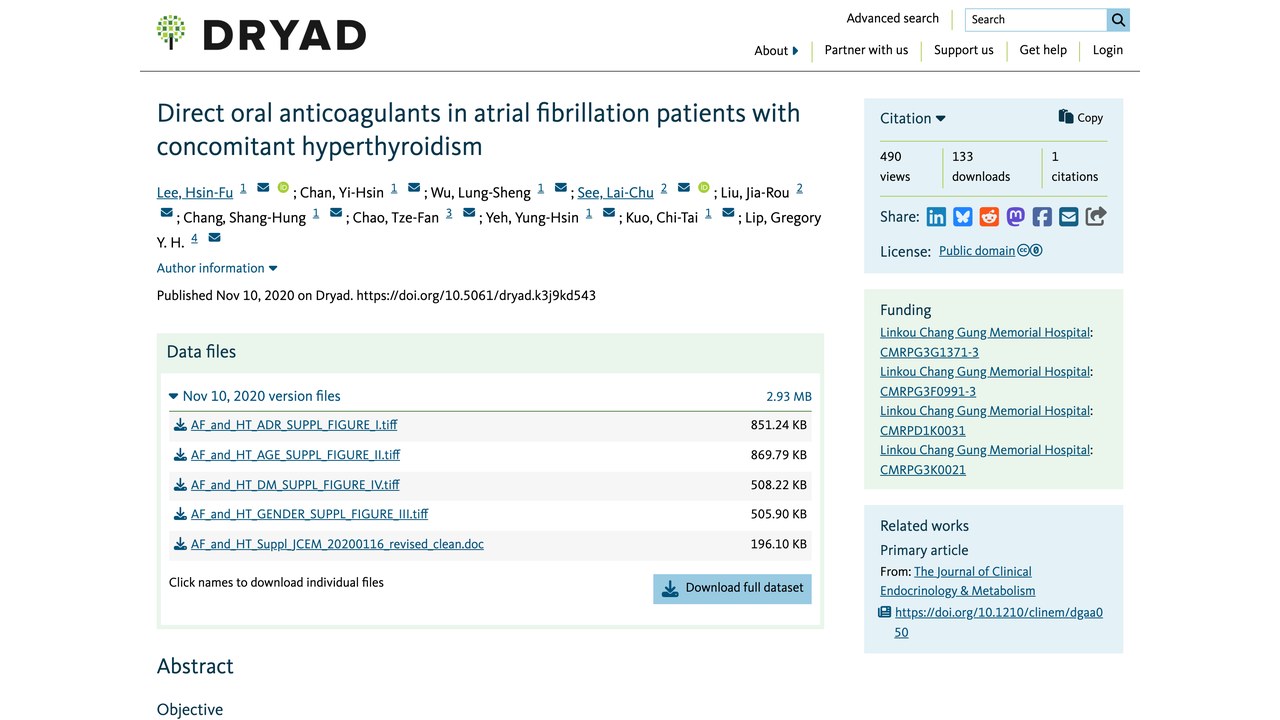Image resolution: width=1280 pixels, height=720 pixels.
Task: Open the Public domain license link
Action: 977,251
